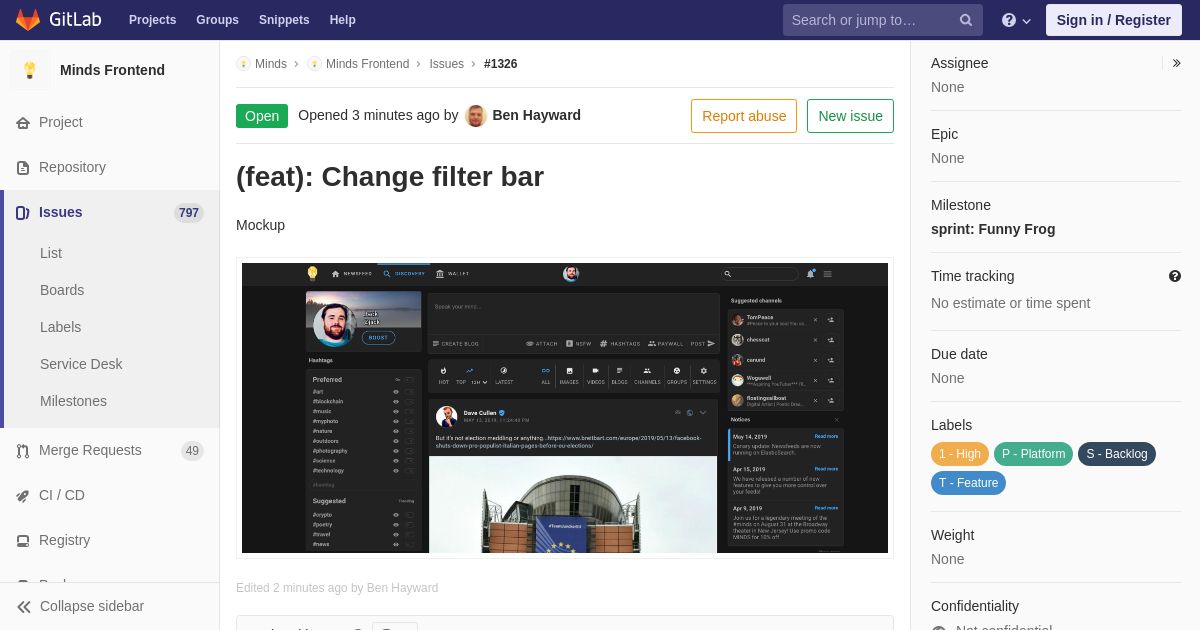Click the S - Backlog label
The height and width of the screenshot is (630, 1200).
[1117, 454]
